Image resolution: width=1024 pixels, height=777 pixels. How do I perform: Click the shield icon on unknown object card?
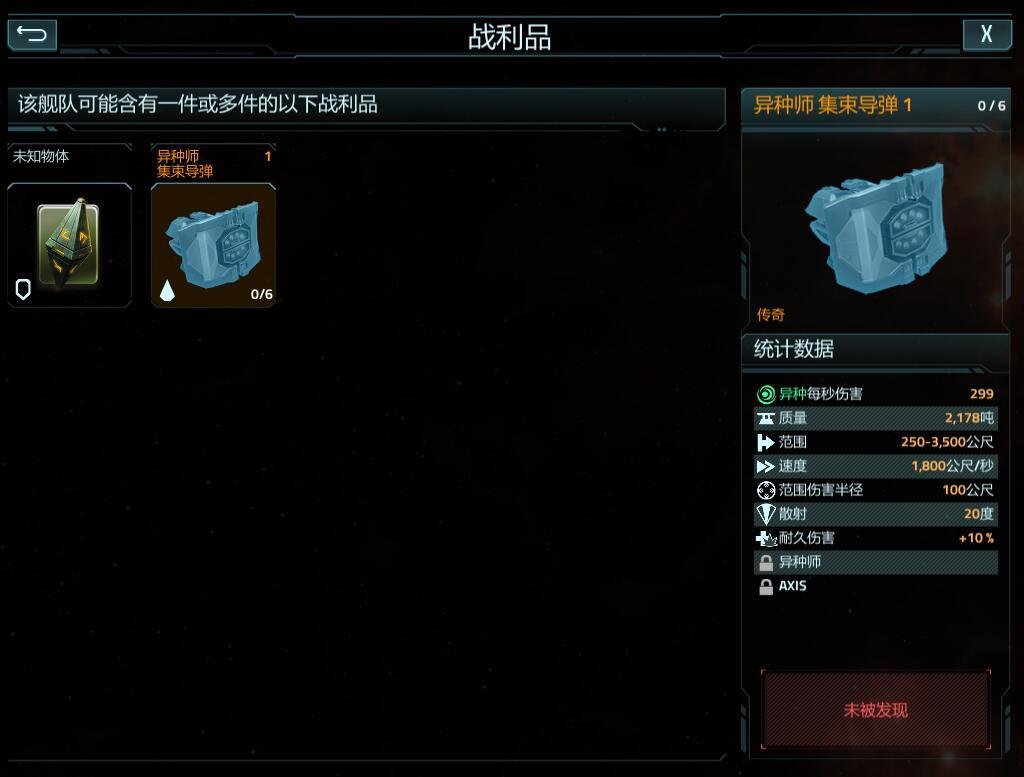click(23, 289)
